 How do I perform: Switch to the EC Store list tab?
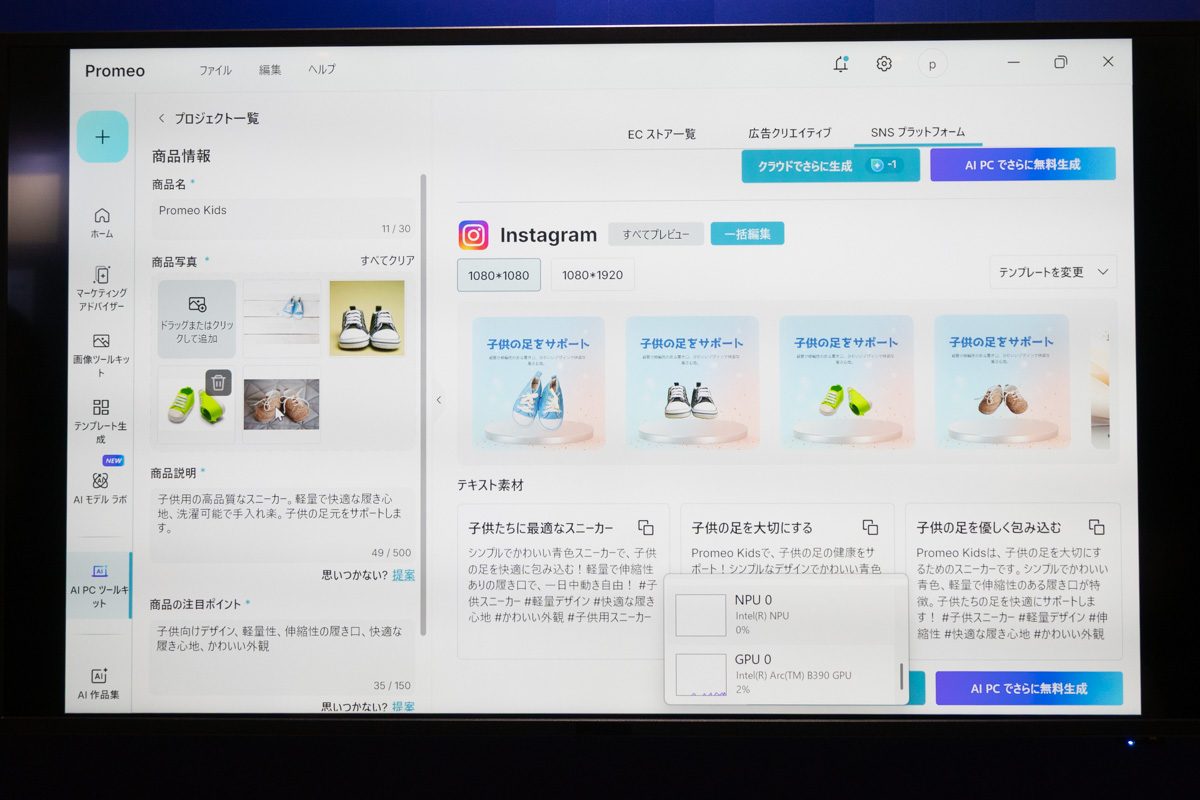[661, 134]
